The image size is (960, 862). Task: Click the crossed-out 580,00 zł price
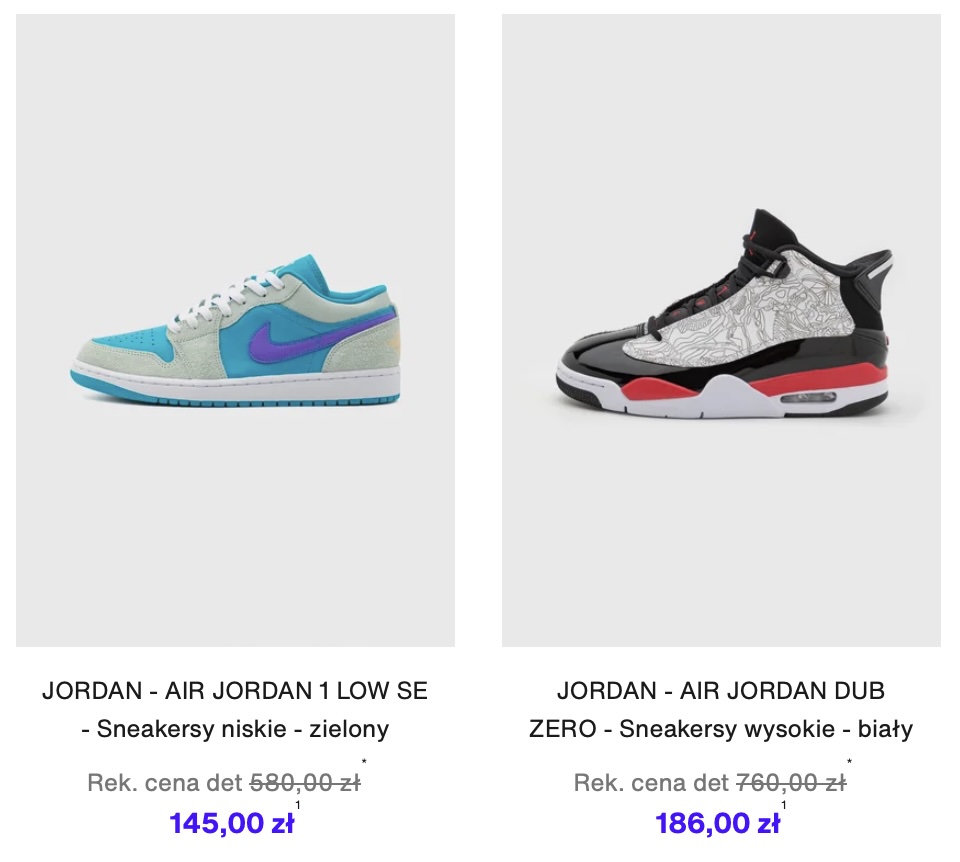coord(305,782)
